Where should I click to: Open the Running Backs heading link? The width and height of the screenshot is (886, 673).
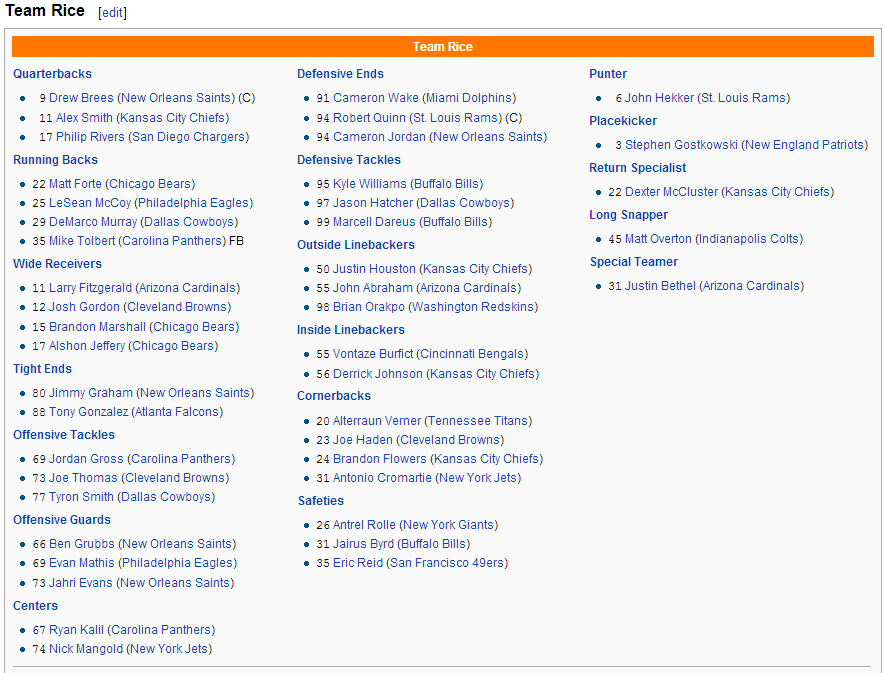pyautogui.click(x=55, y=160)
